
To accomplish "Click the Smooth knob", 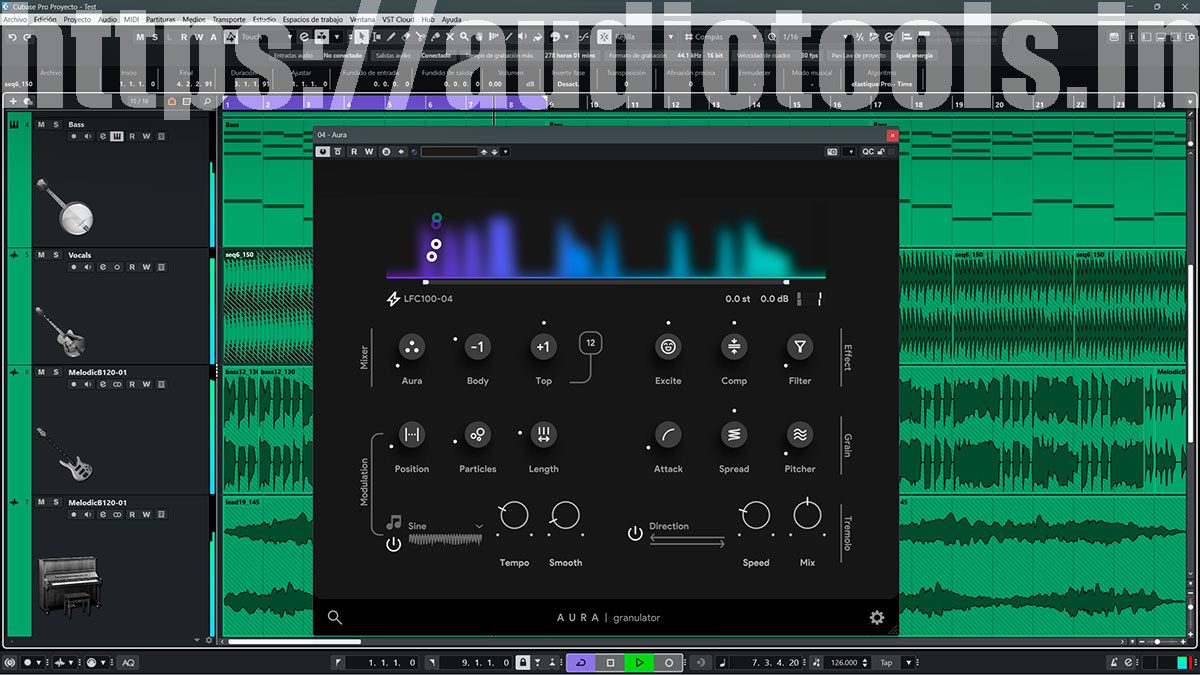I will (565, 515).
